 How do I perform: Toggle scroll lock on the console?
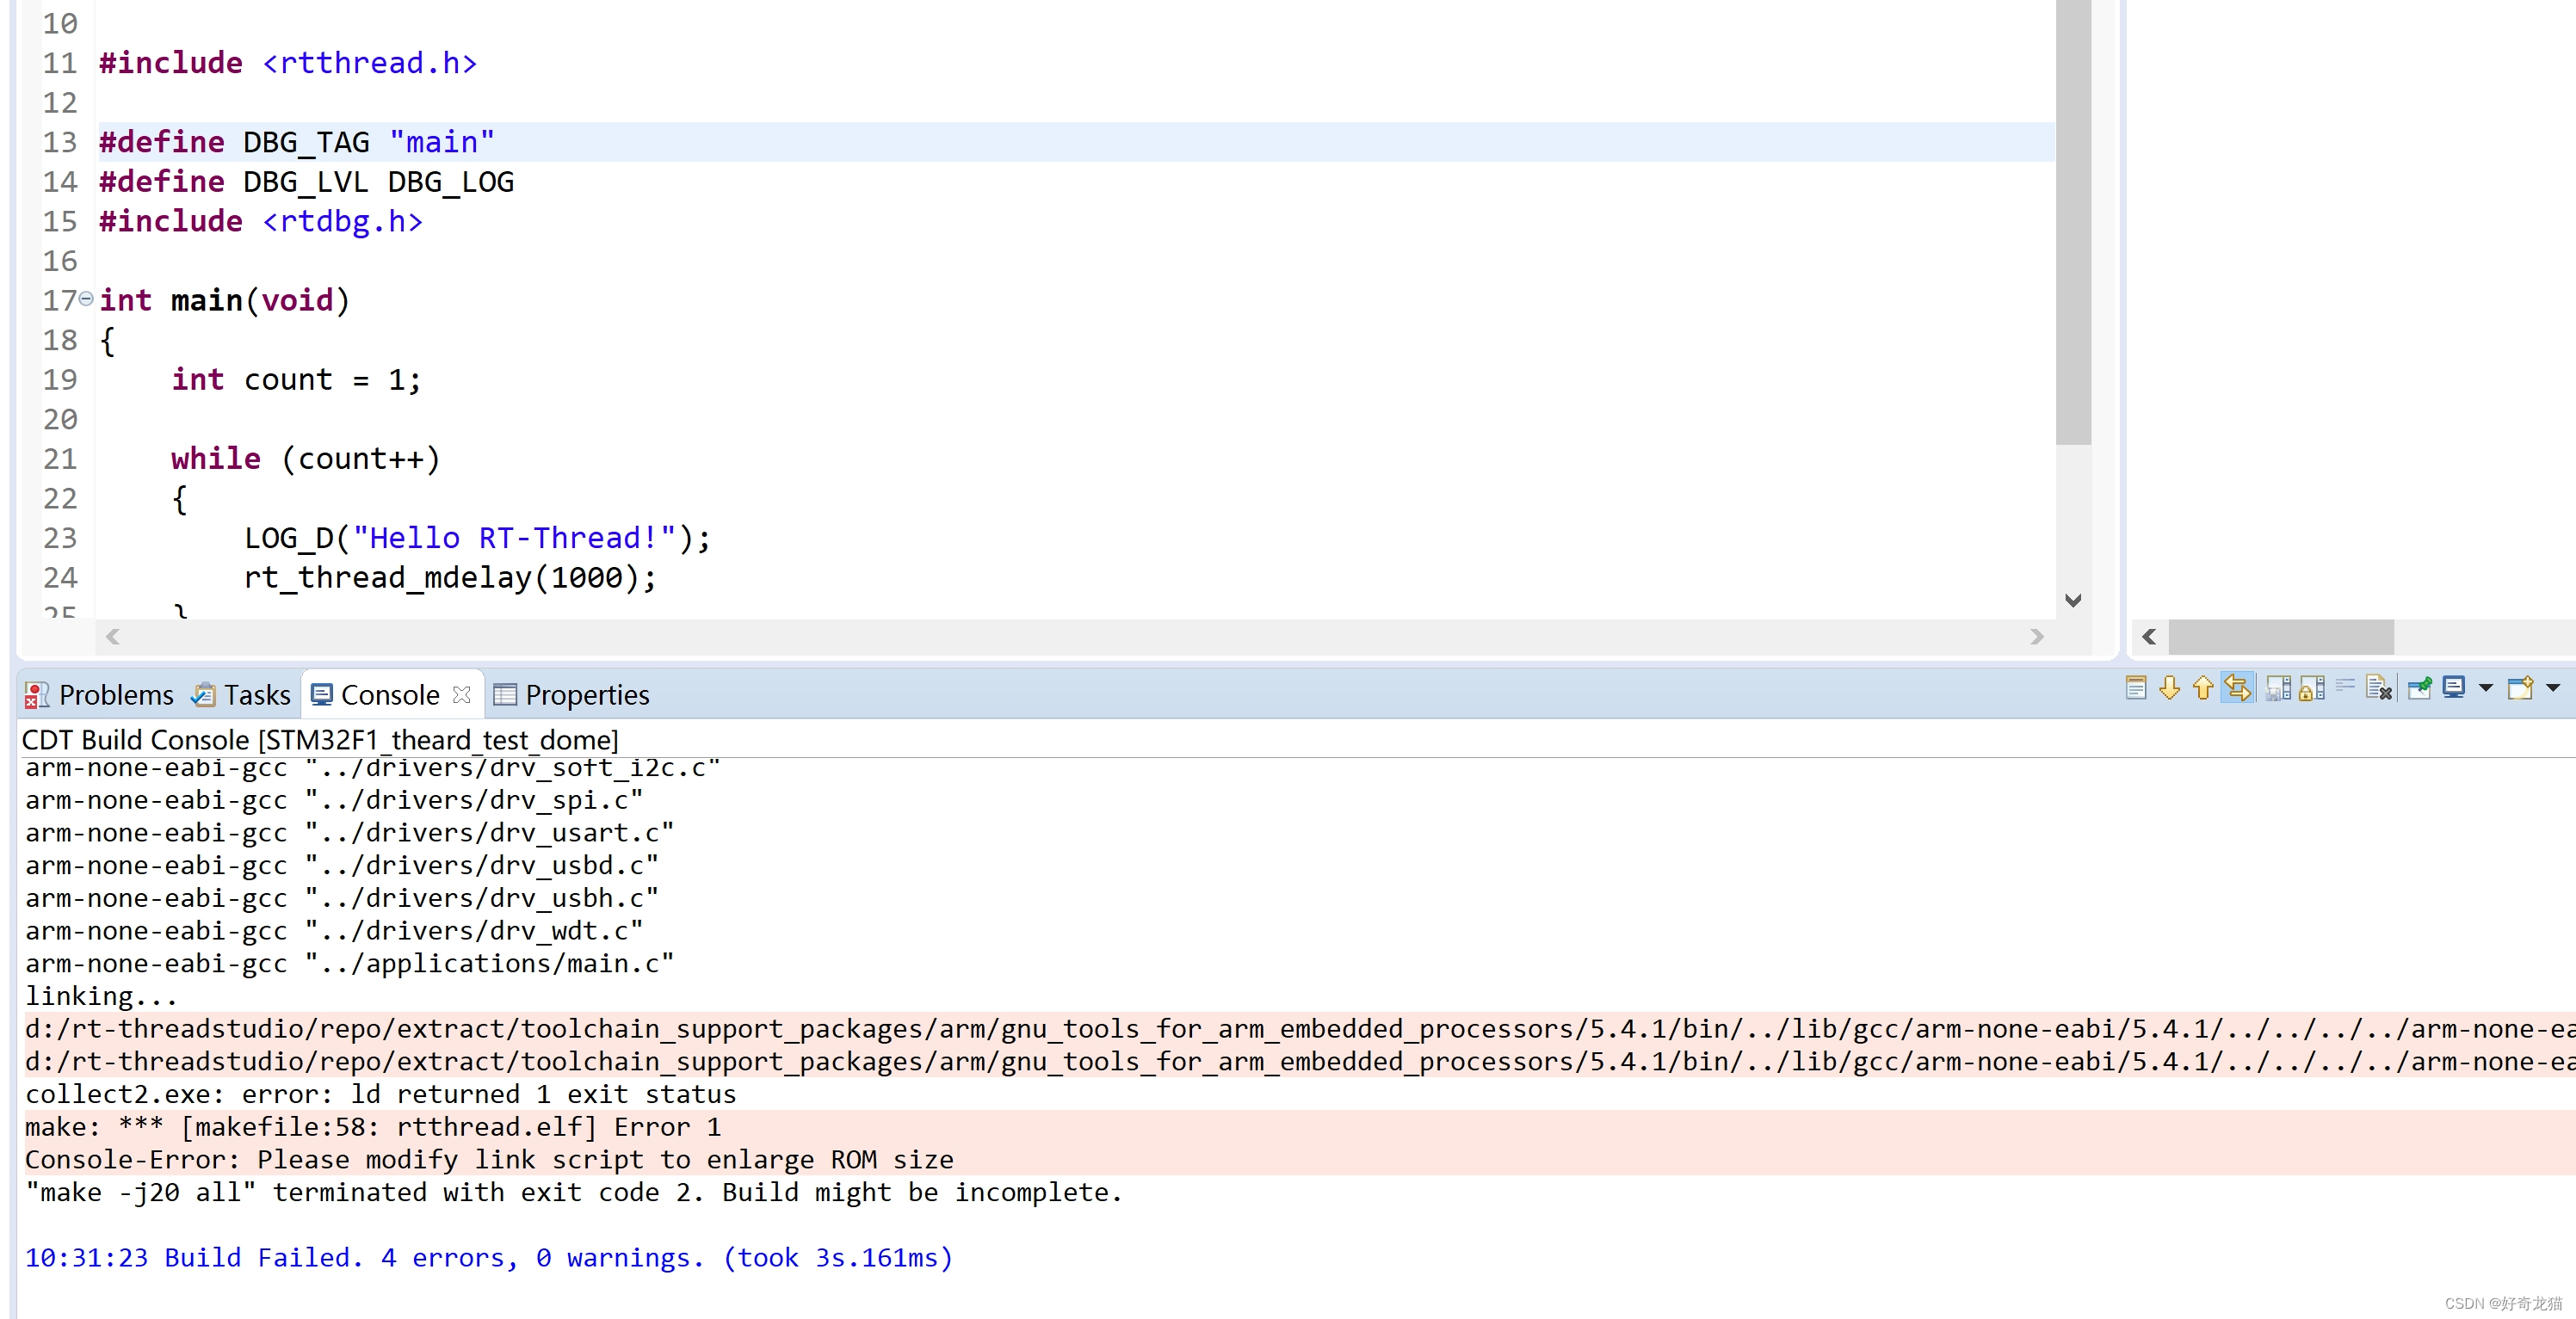[2311, 688]
